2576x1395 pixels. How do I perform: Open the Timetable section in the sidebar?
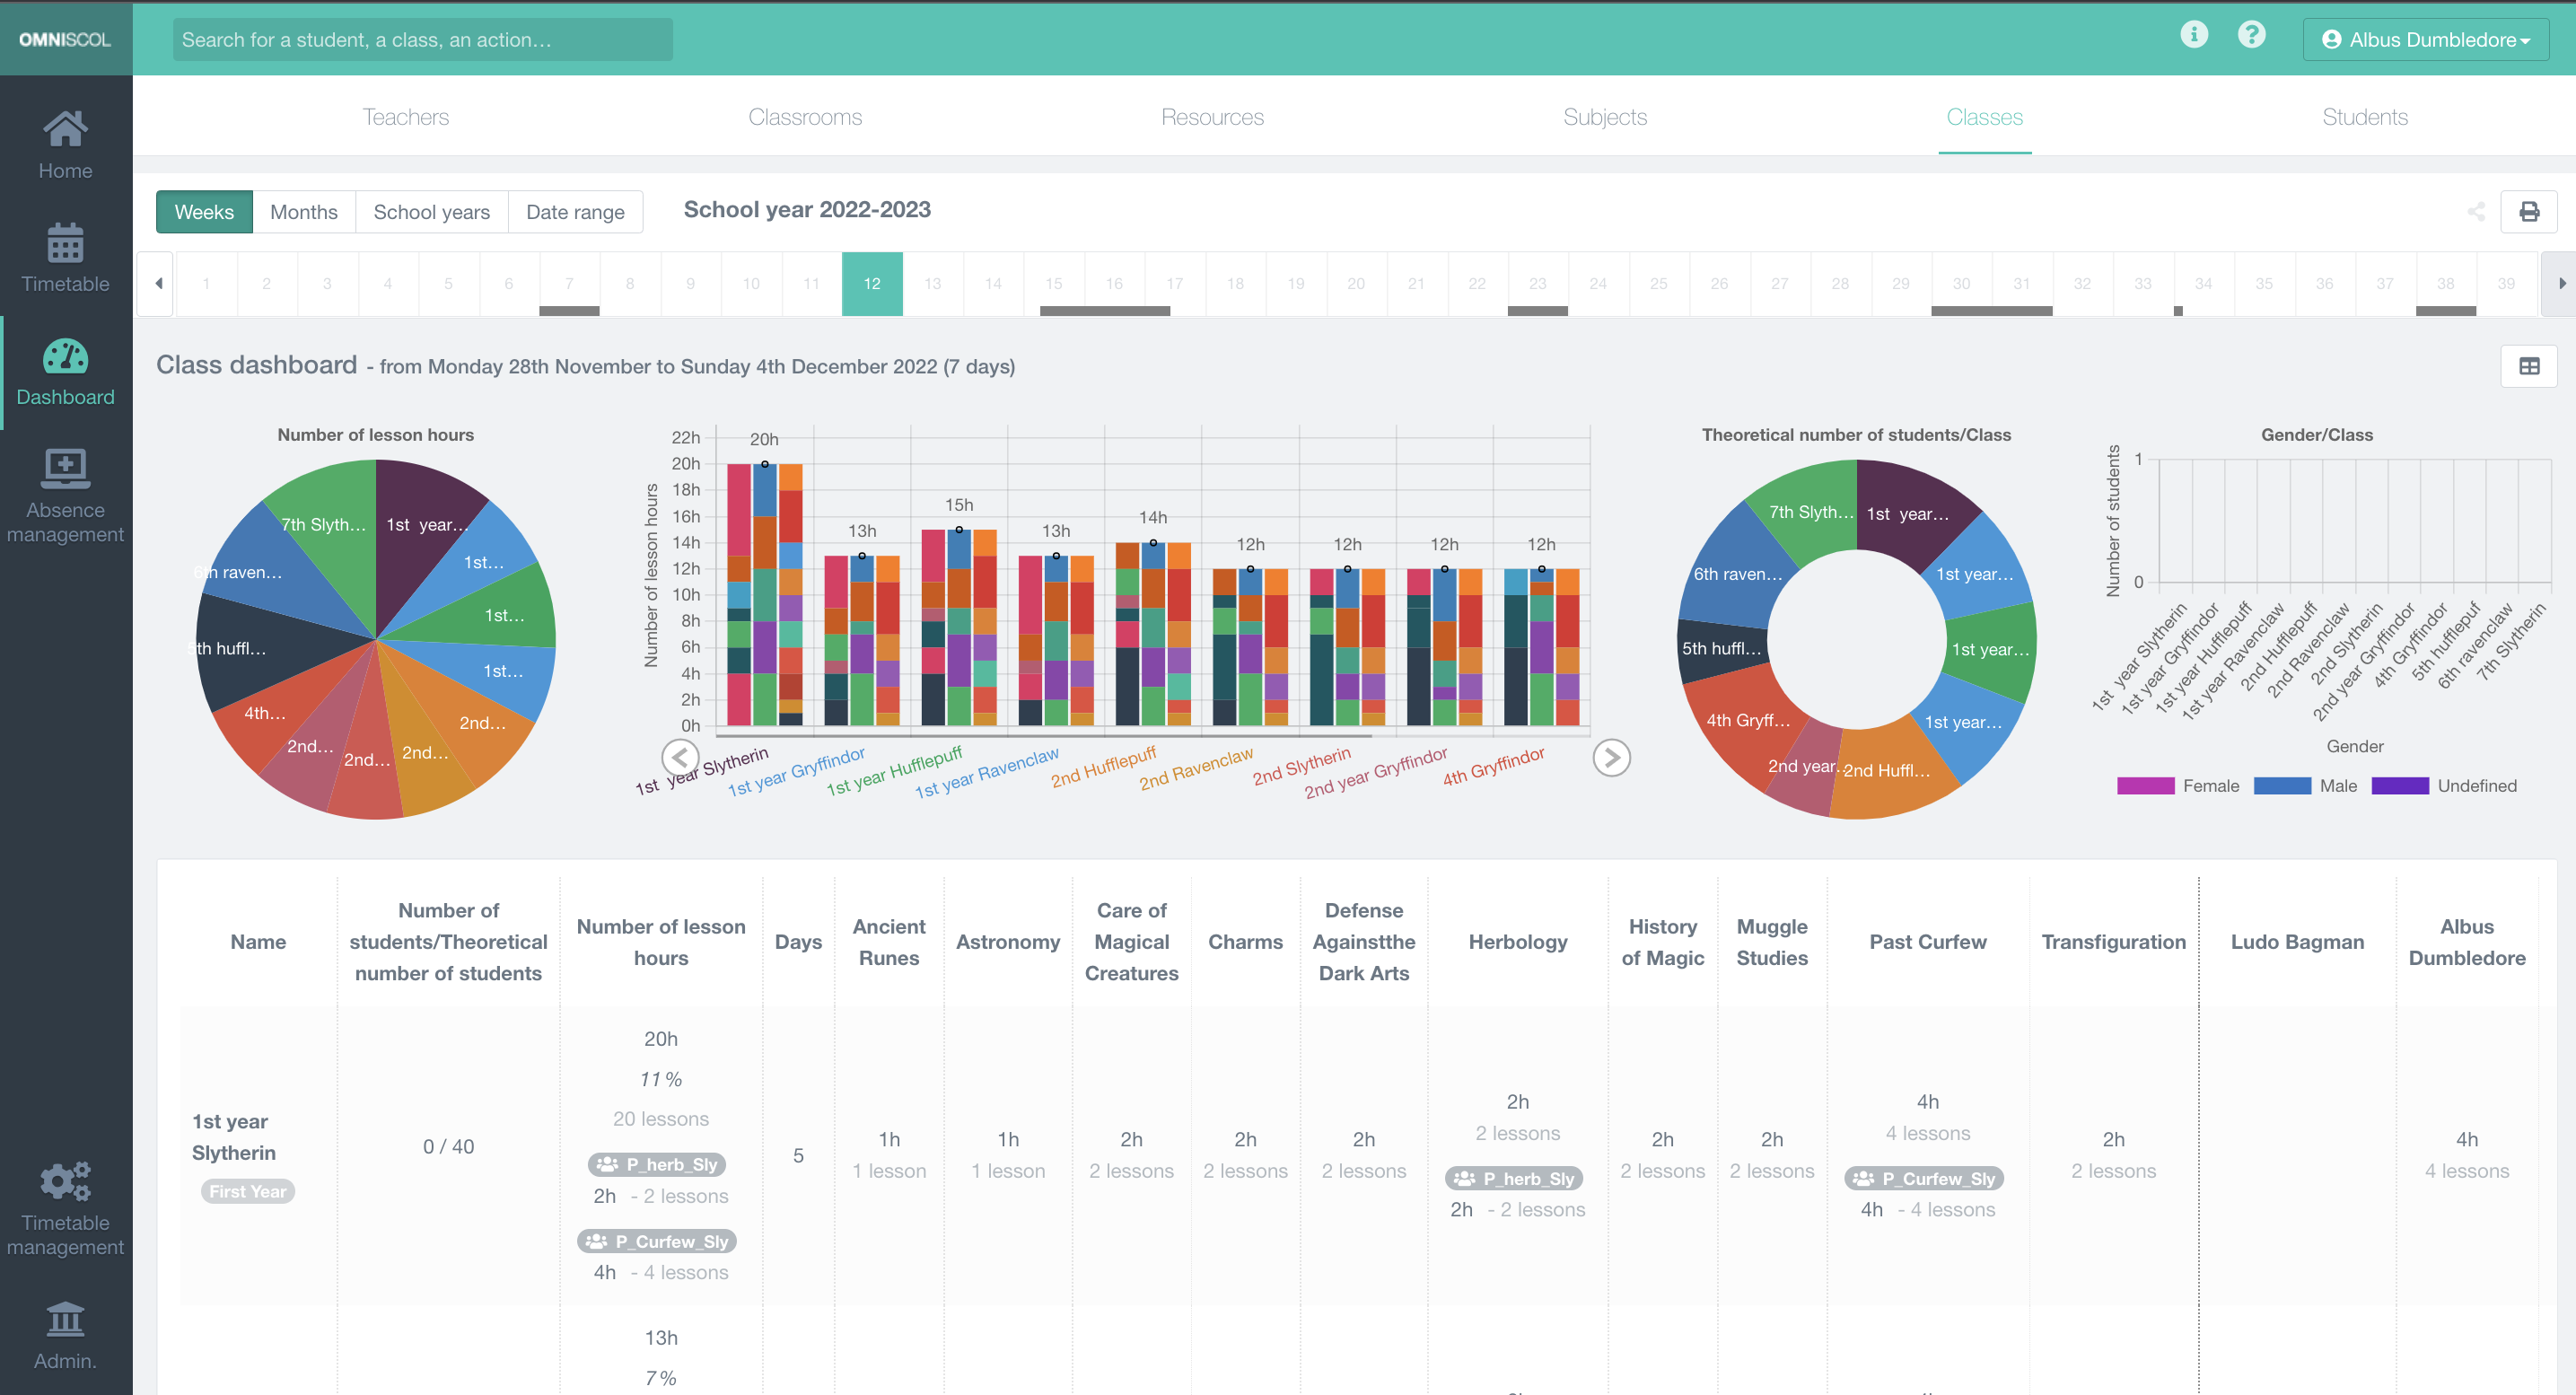coord(64,260)
